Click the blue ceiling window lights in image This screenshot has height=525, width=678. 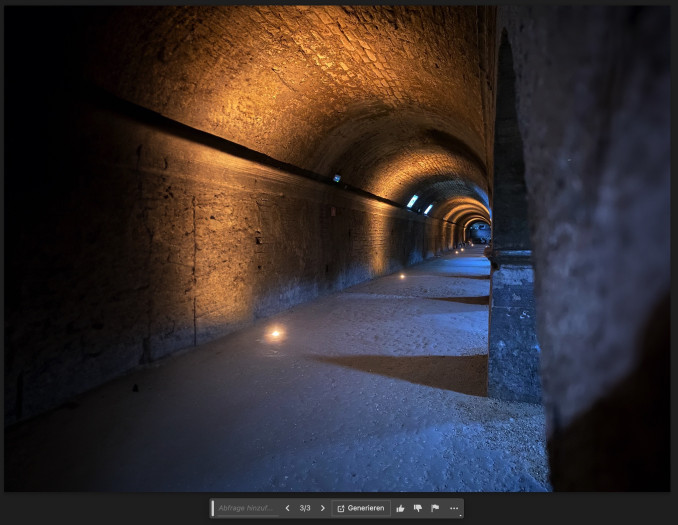pyautogui.click(x=413, y=201)
